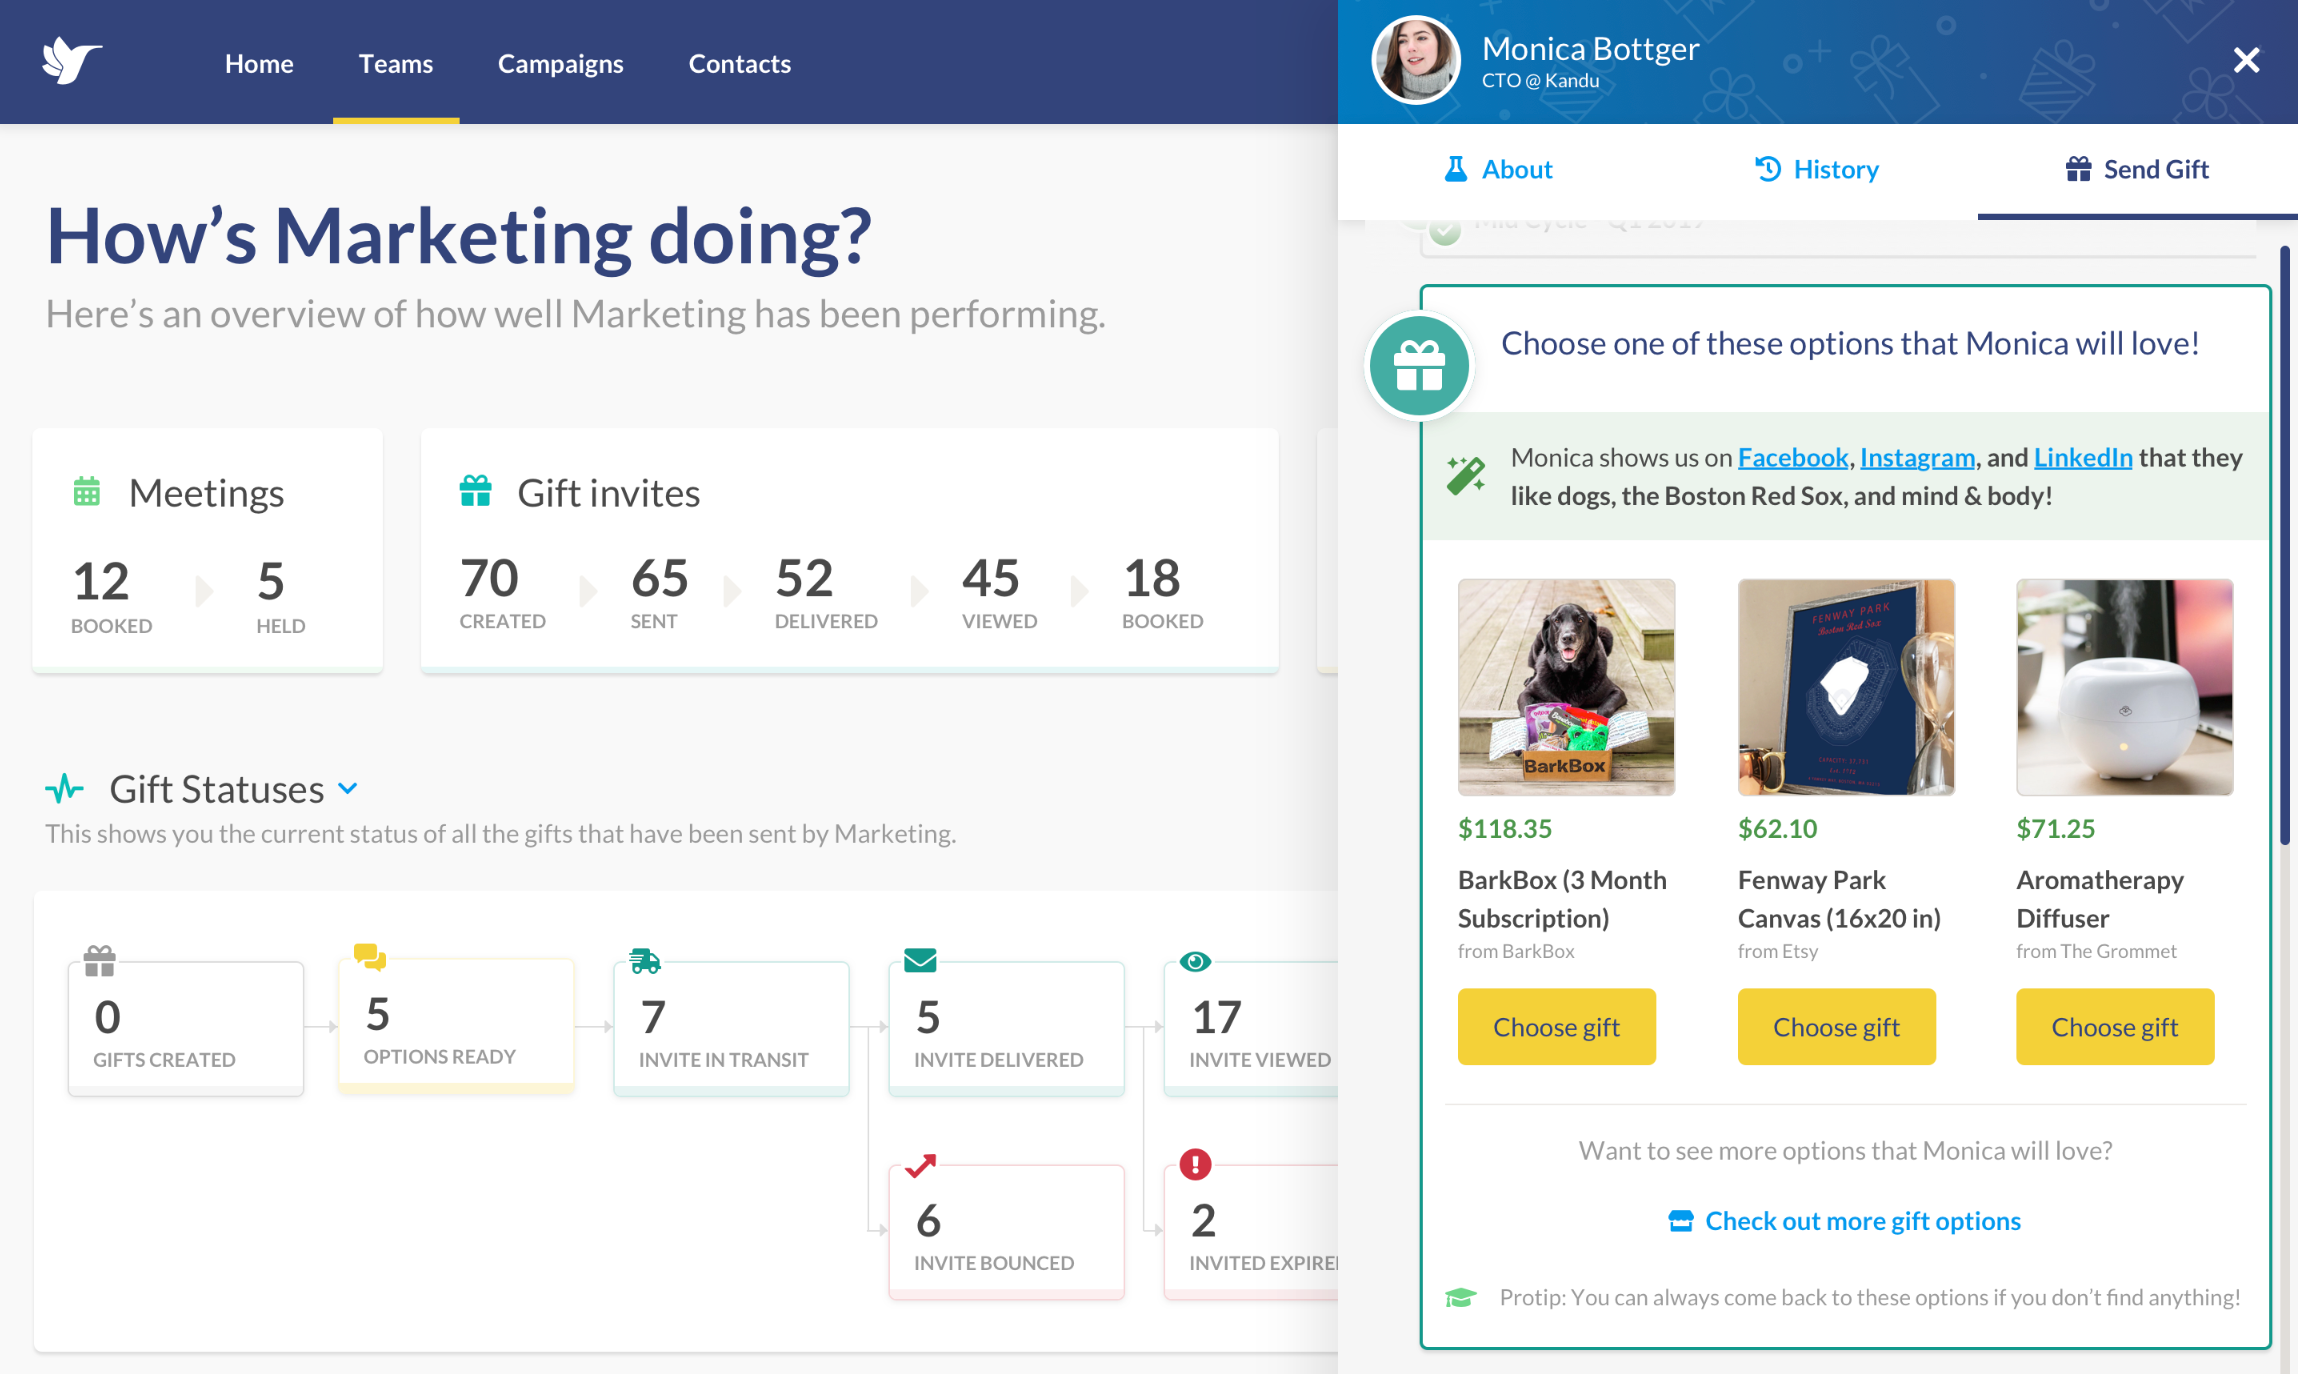Open the Options Ready status card
The image size is (2298, 1374).
click(456, 1025)
